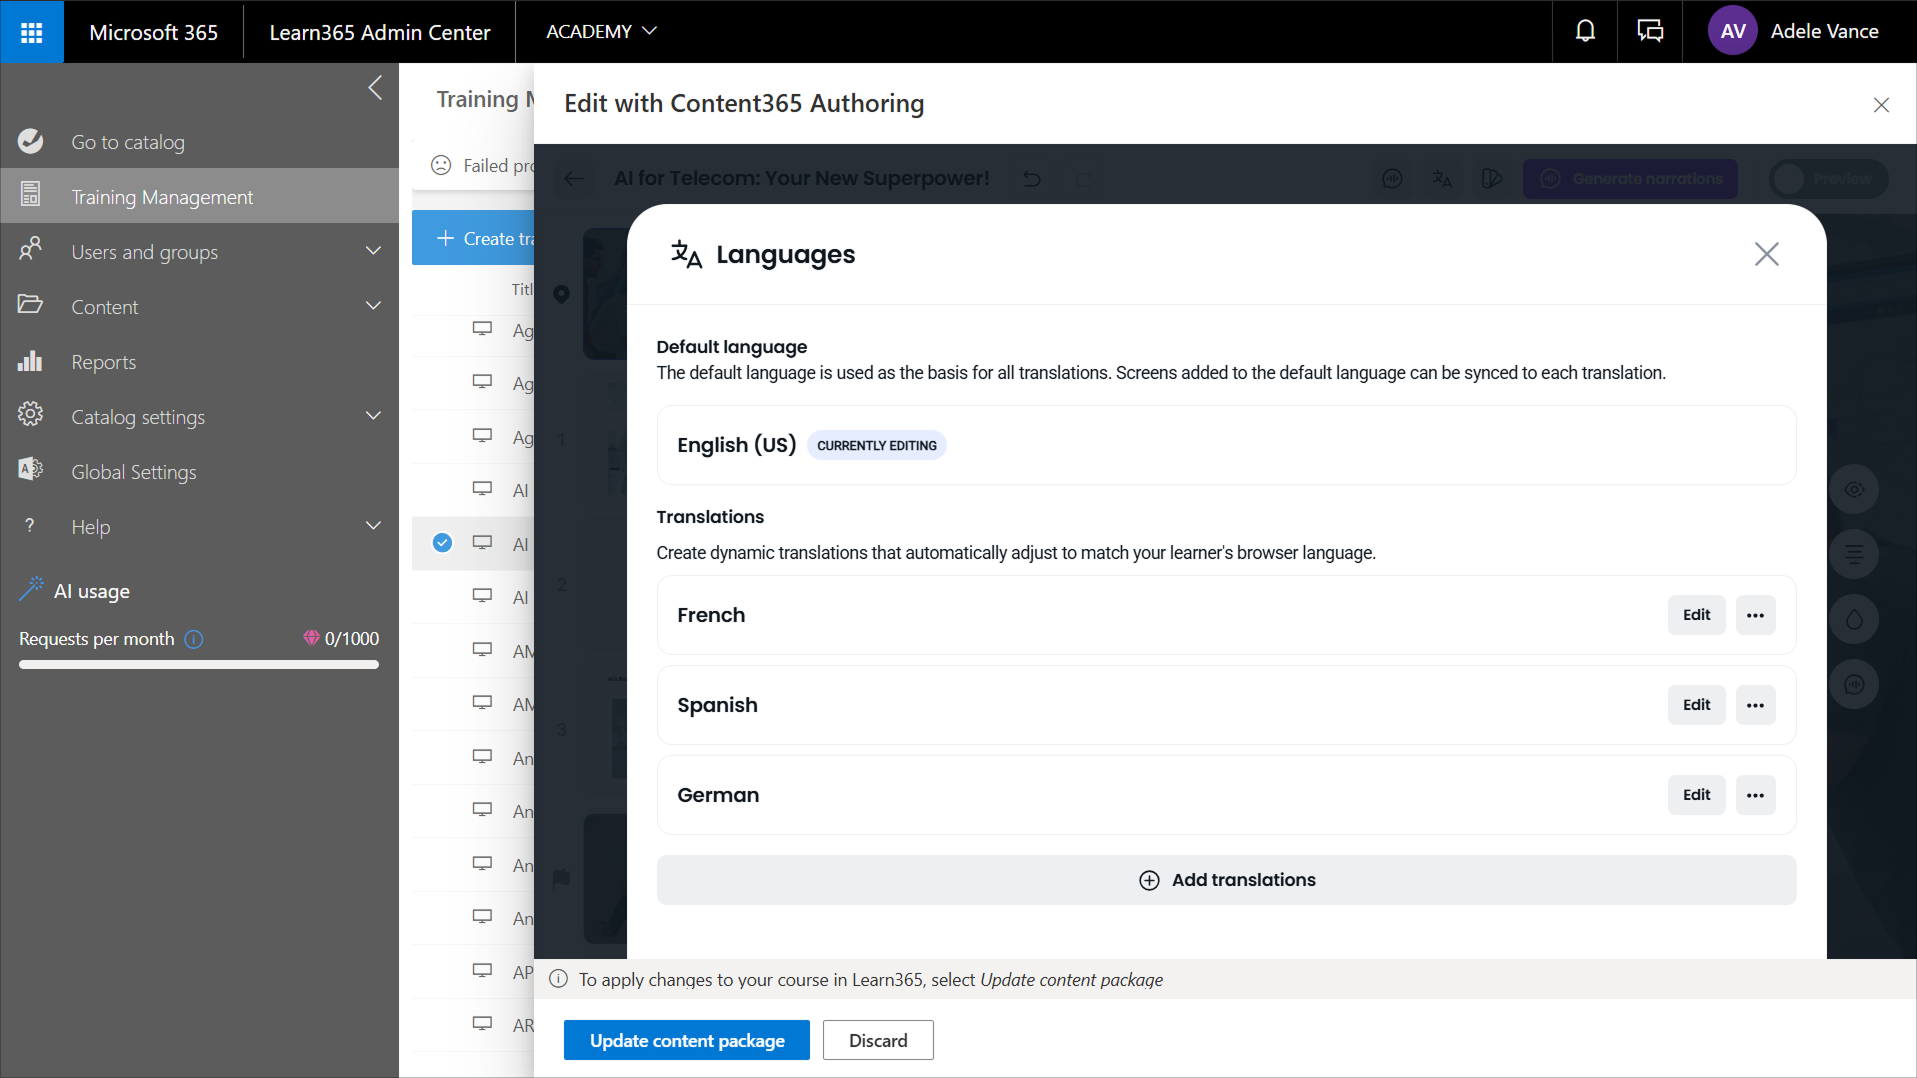The height and width of the screenshot is (1078, 1917).
Task: Click the info icon next to Requests per month
Action: tap(194, 639)
